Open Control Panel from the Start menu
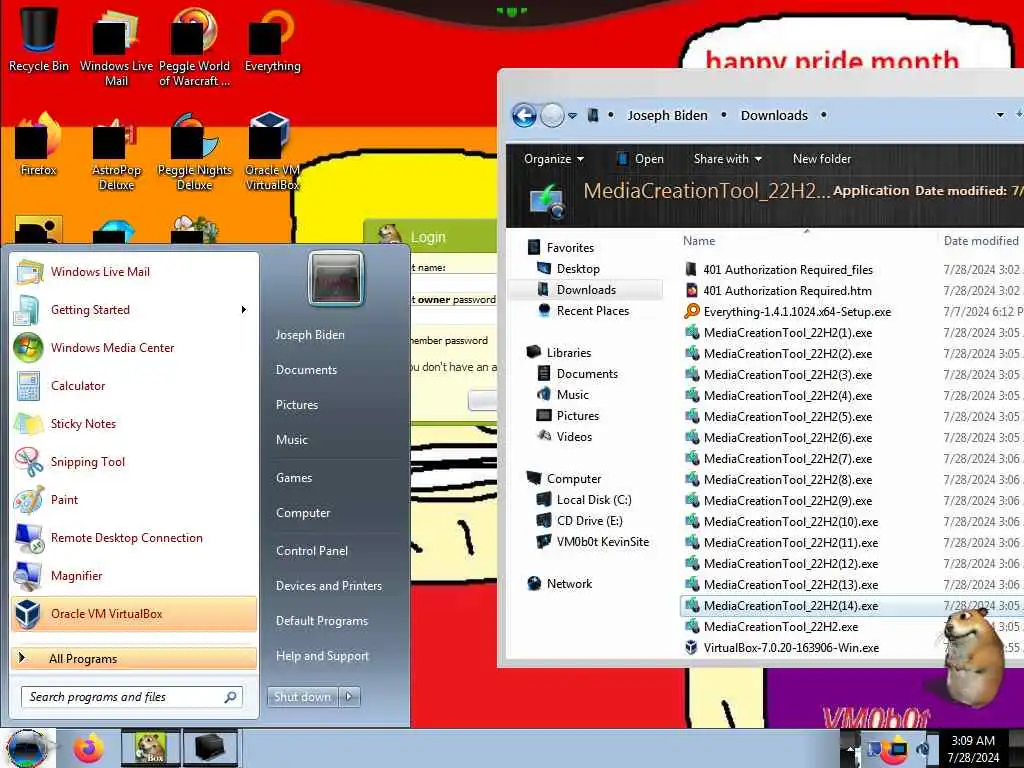1024x768 pixels. (312, 551)
